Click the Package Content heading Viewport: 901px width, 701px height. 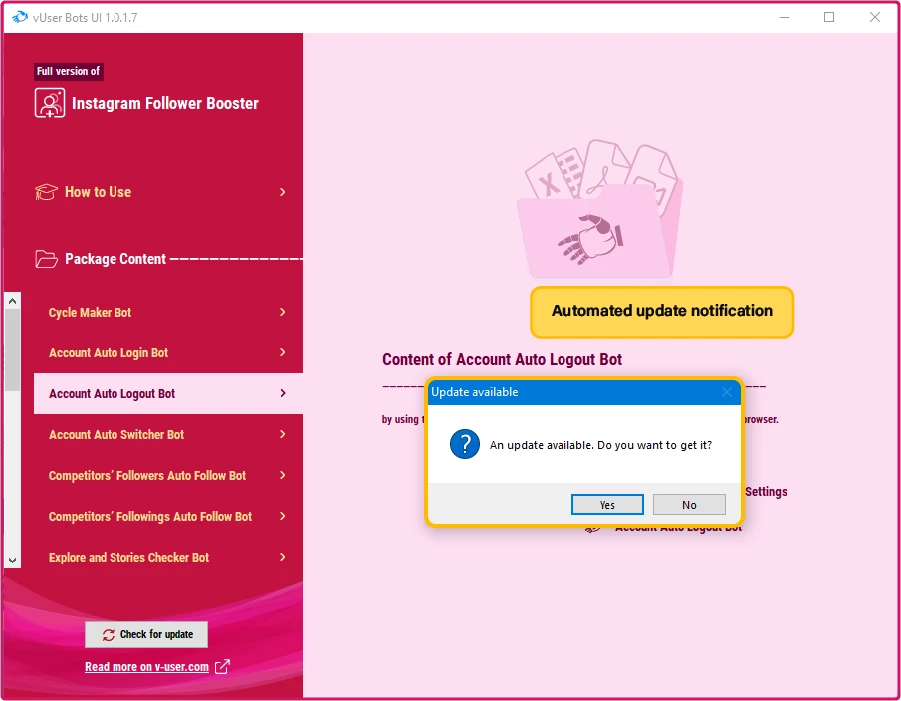[115, 259]
